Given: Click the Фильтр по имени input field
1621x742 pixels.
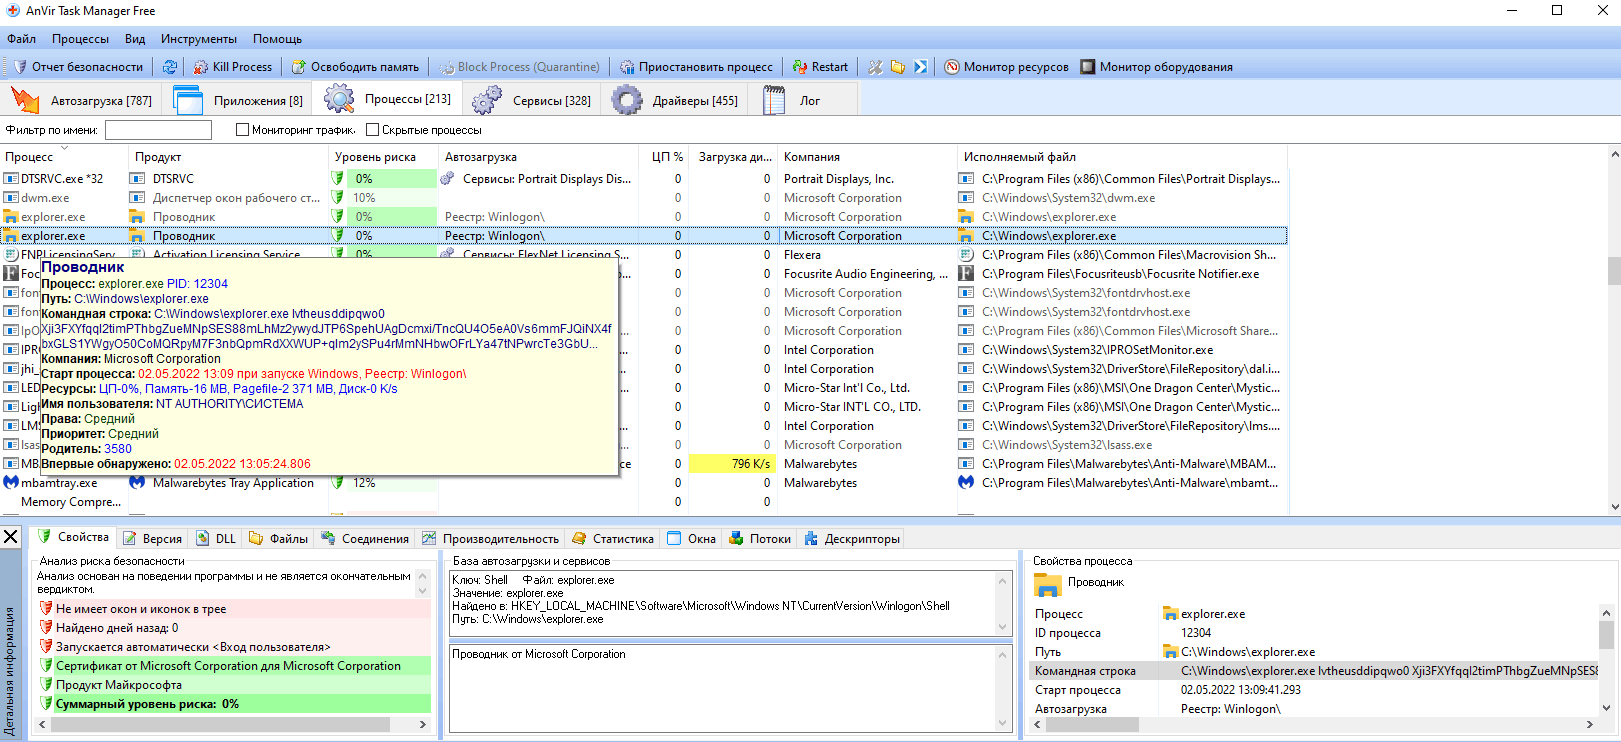Looking at the screenshot, I should (158, 130).
